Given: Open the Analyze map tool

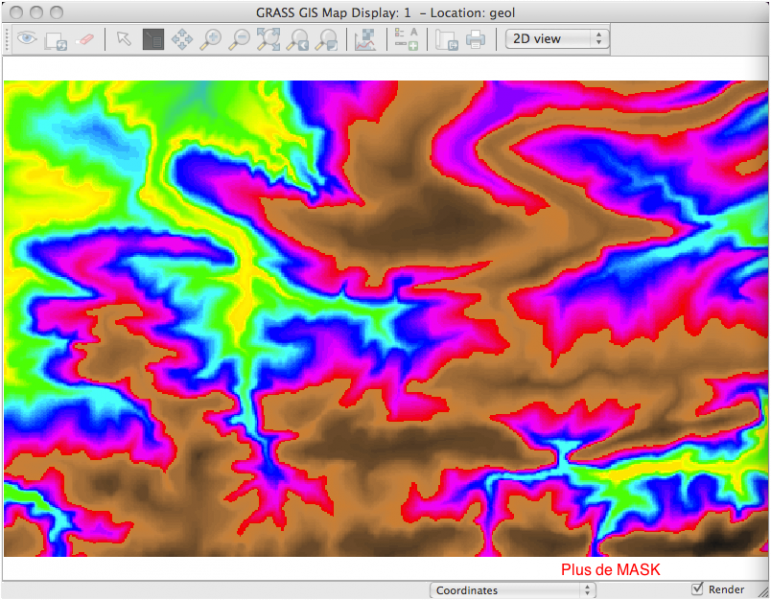Looking at the screenshot, I should 365,39.
